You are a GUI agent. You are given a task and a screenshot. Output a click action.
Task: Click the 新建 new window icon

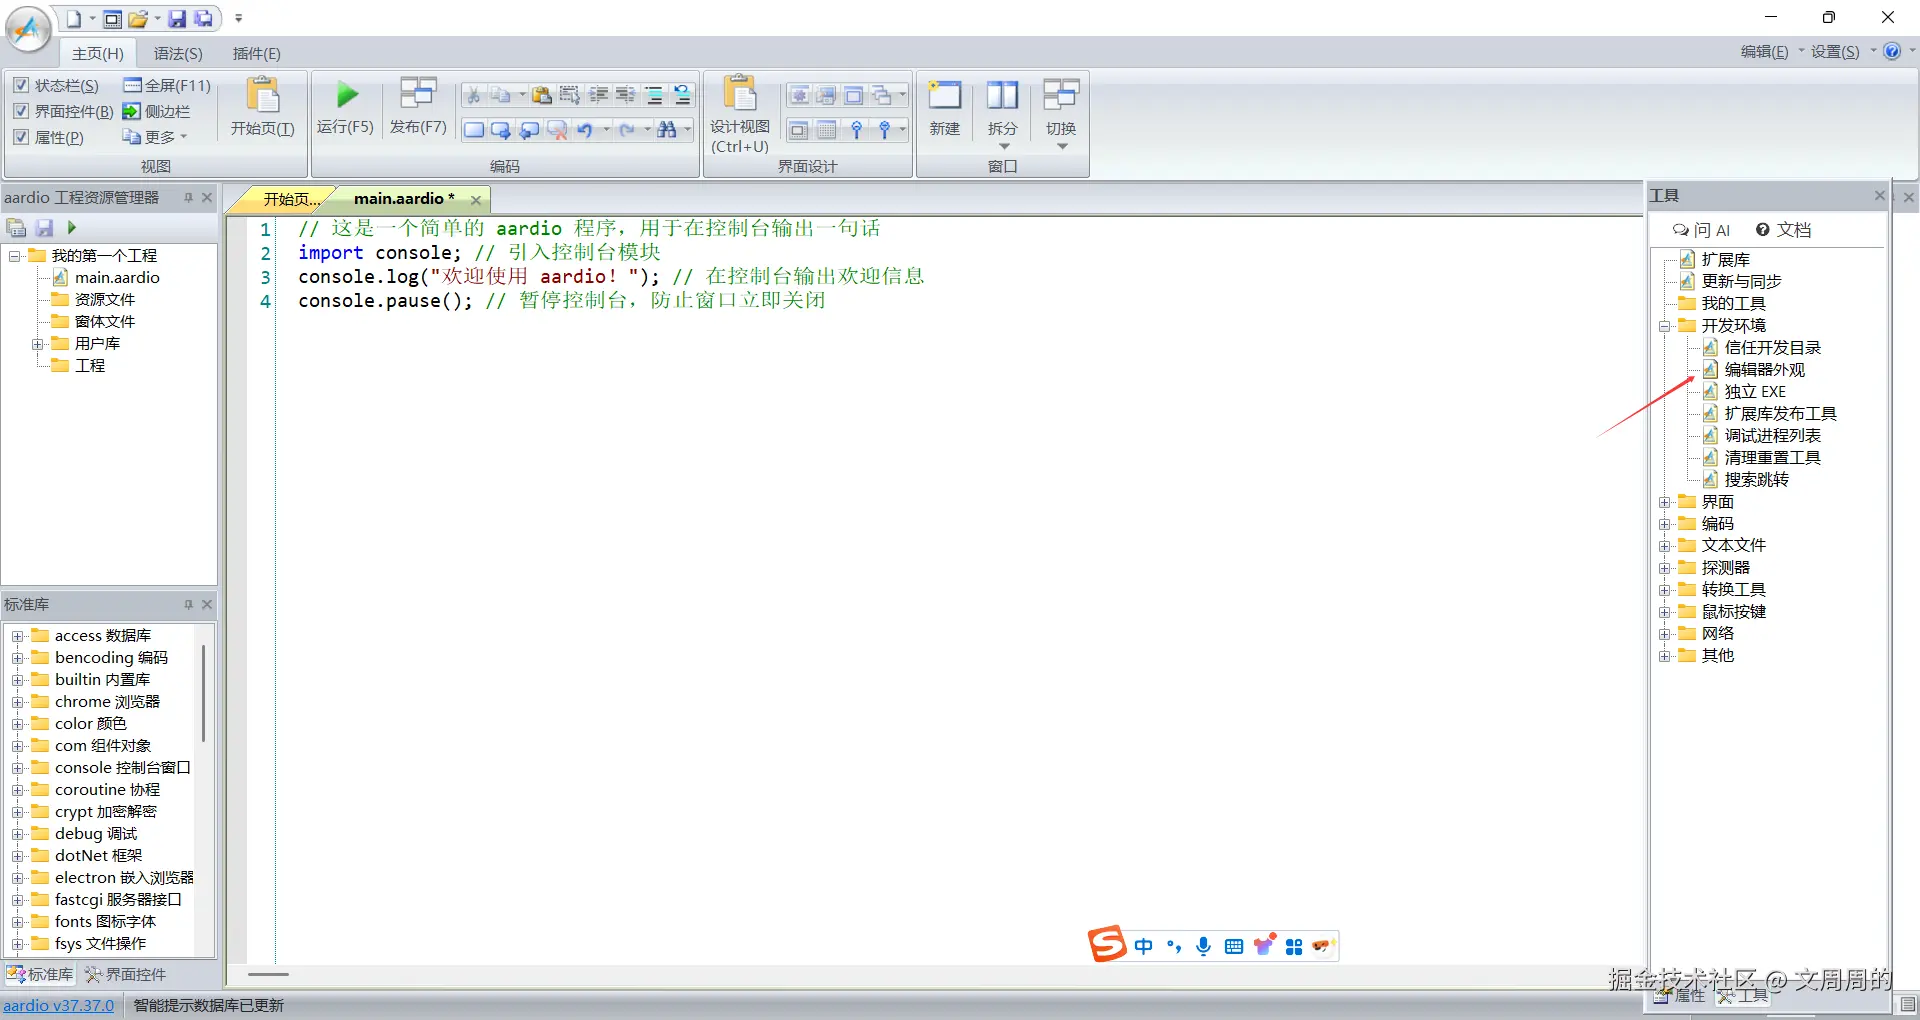coord(945,96)
